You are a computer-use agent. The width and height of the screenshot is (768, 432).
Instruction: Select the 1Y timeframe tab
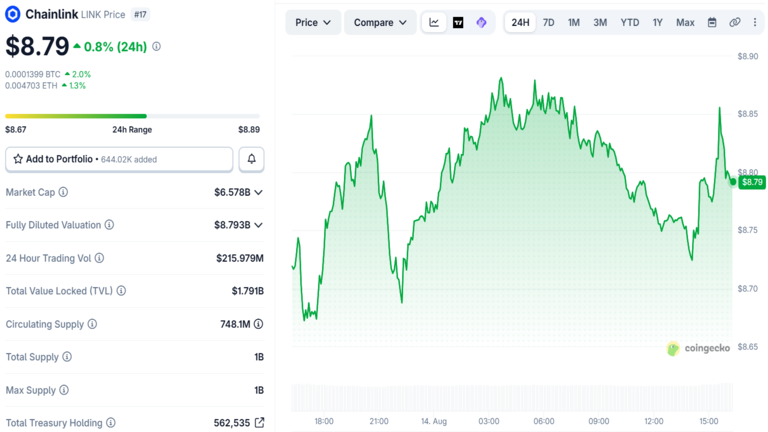pyautogui.click(x=657, y=23)
